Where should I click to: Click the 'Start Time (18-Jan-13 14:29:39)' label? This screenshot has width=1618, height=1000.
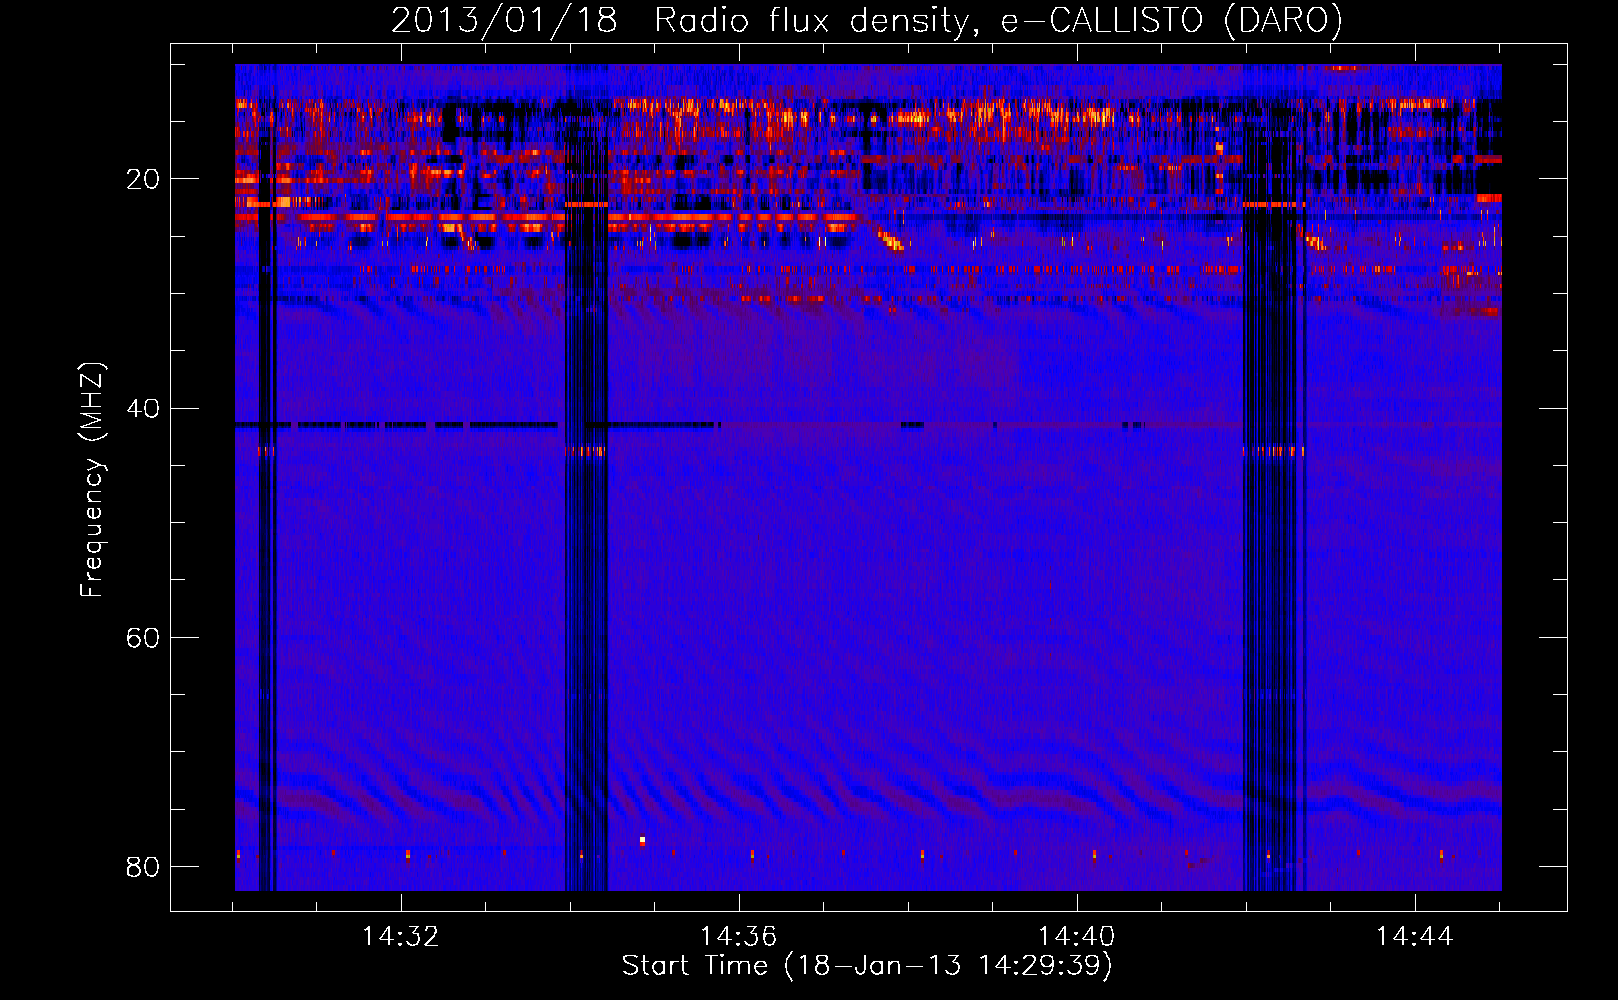[867, 966]
